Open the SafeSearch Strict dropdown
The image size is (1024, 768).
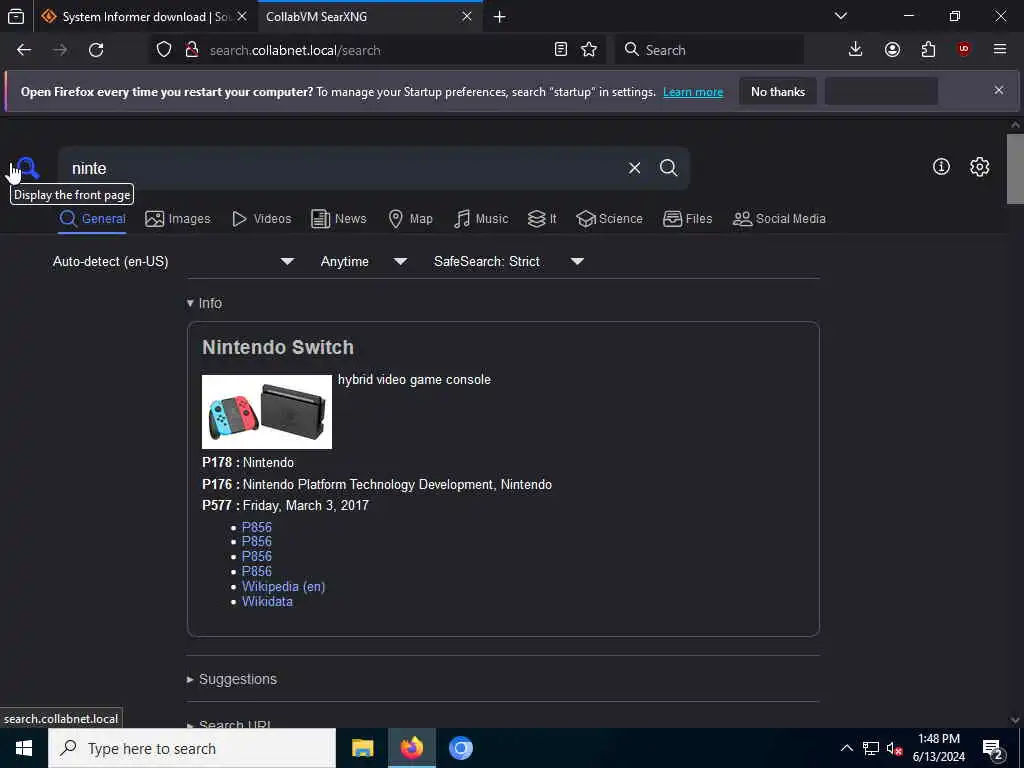click(x=509, y=262)
